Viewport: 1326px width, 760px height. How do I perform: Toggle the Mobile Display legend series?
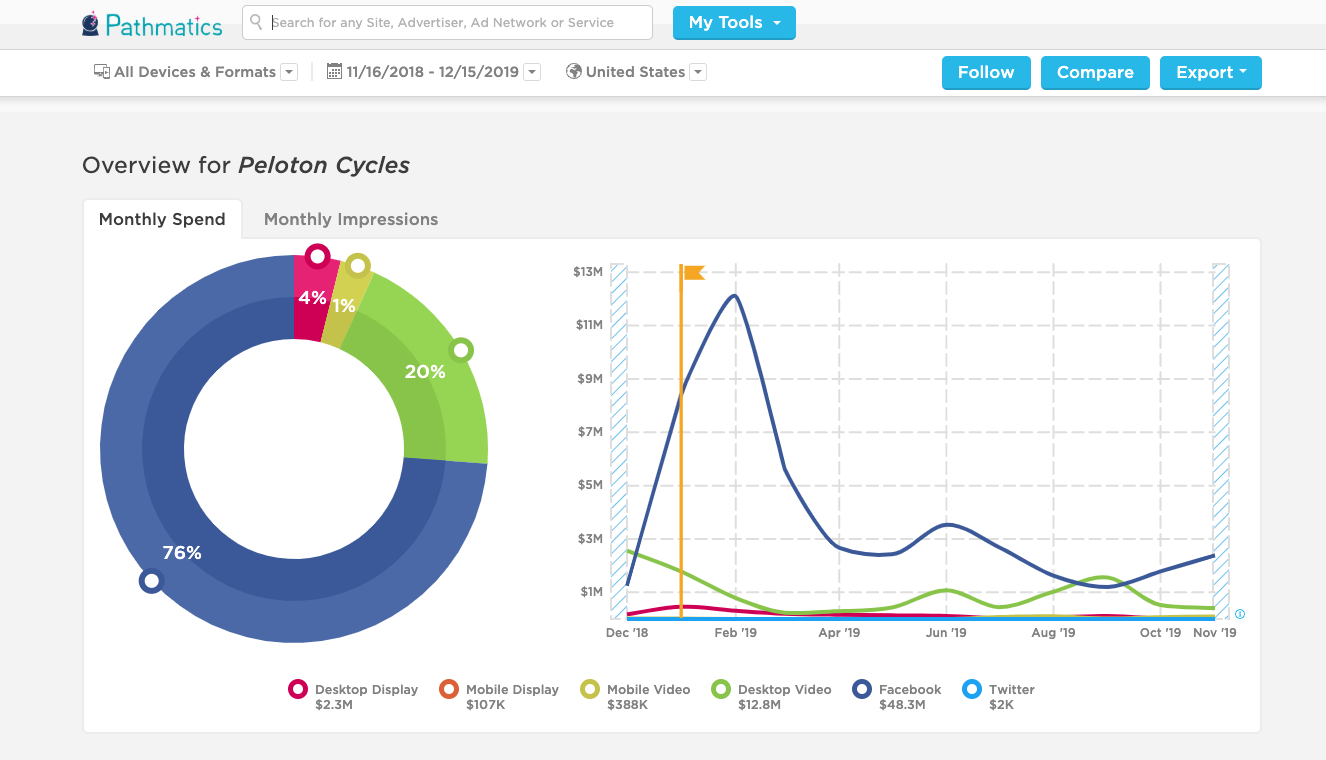click(499, 696)
